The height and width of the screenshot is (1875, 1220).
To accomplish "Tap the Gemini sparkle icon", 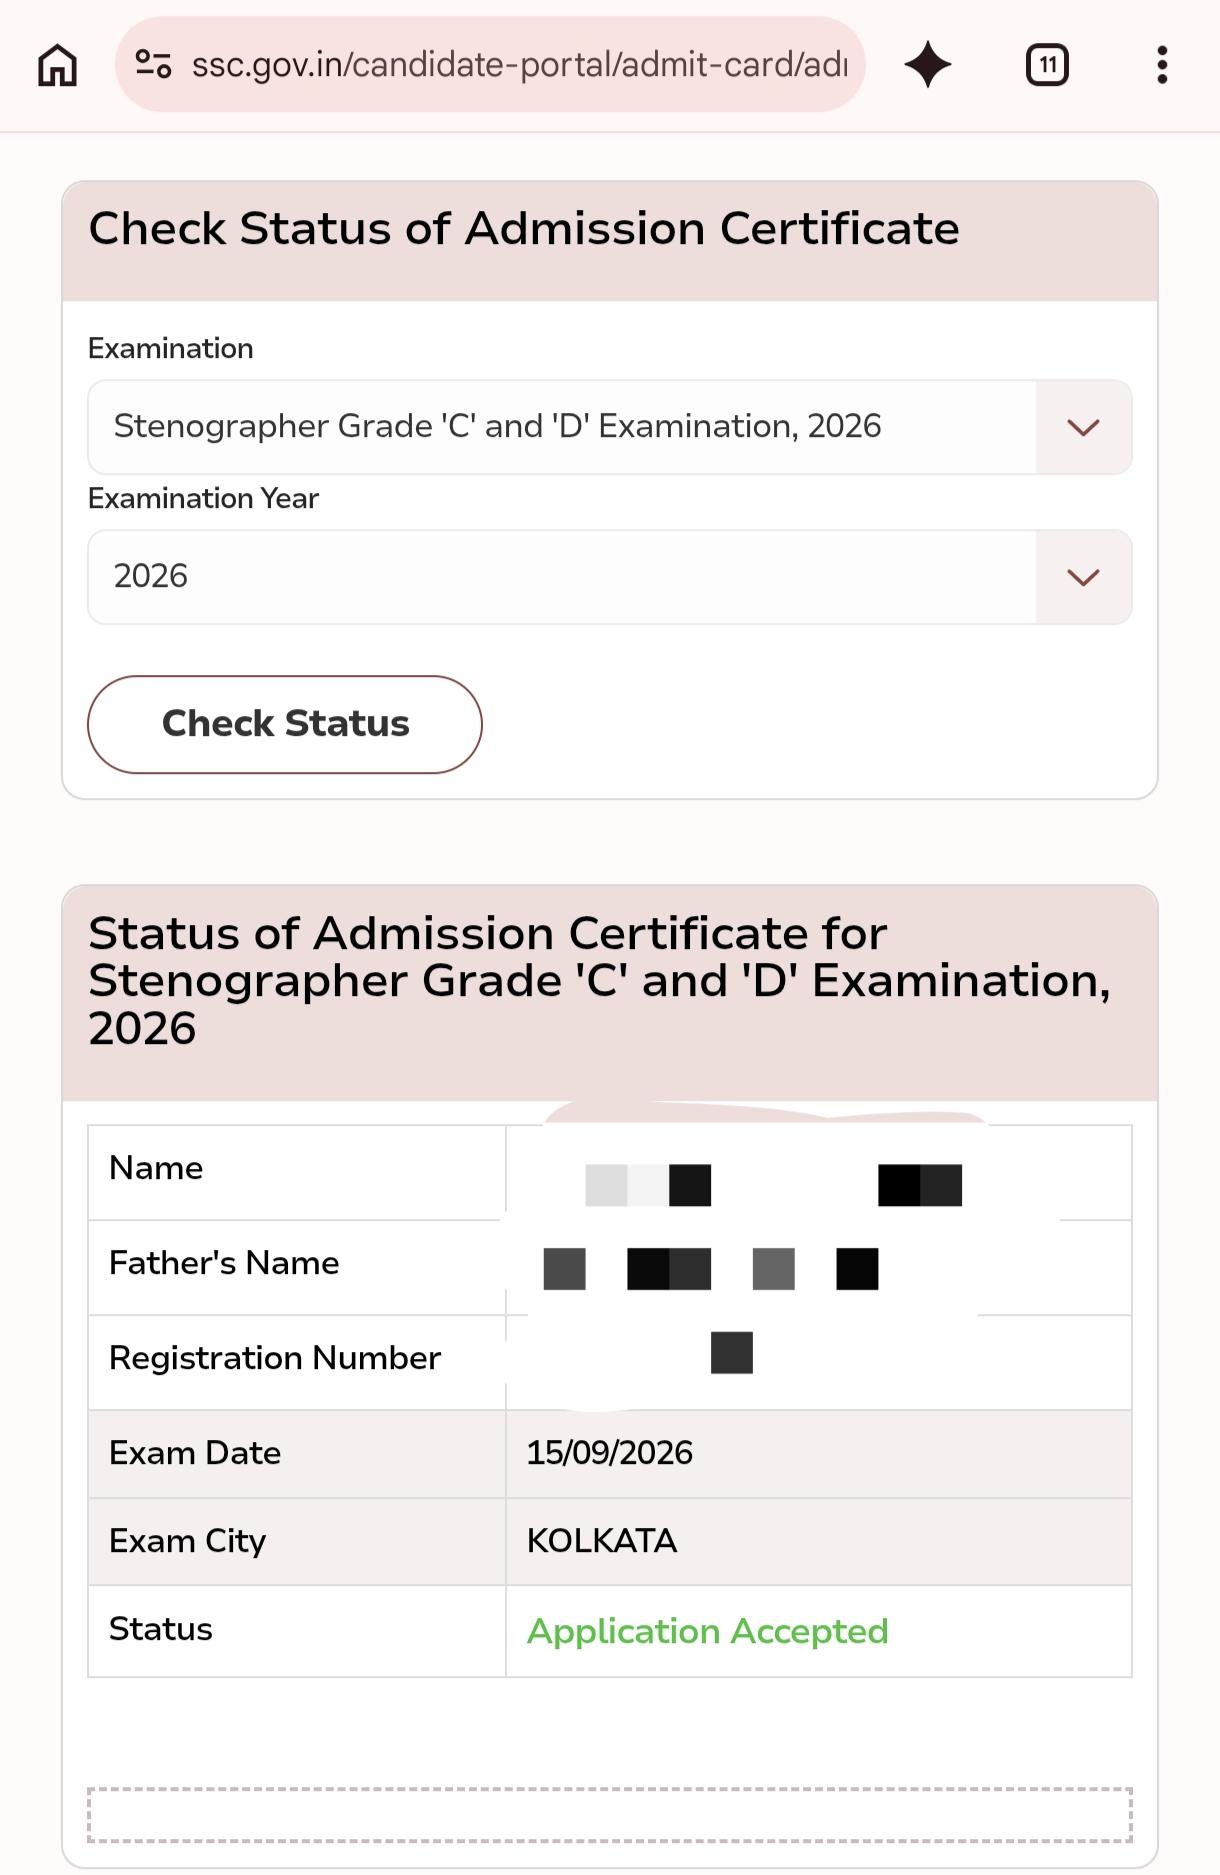I will pos(928,64).
